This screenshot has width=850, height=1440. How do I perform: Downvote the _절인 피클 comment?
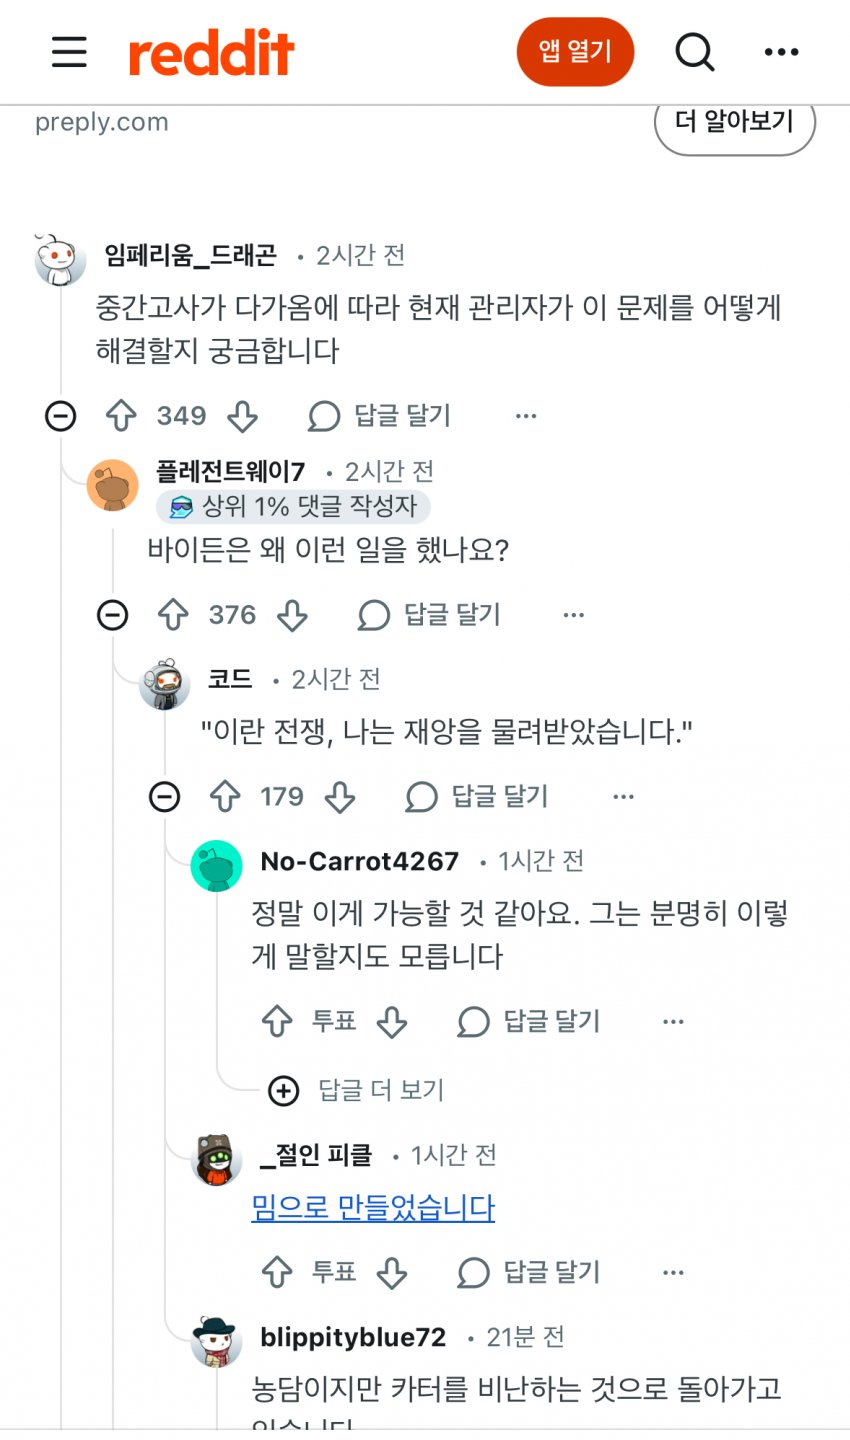point(392,1272)
